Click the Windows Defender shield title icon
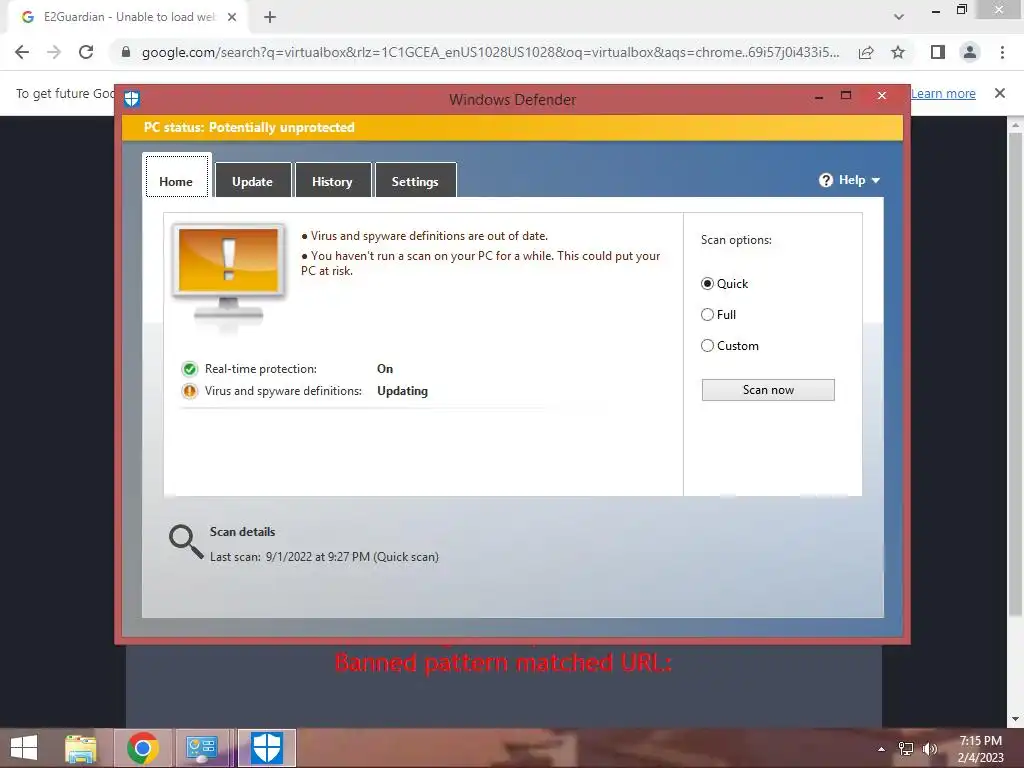Image resolution: width=1024 pixels, height=768 pixels. click(132, 99)
